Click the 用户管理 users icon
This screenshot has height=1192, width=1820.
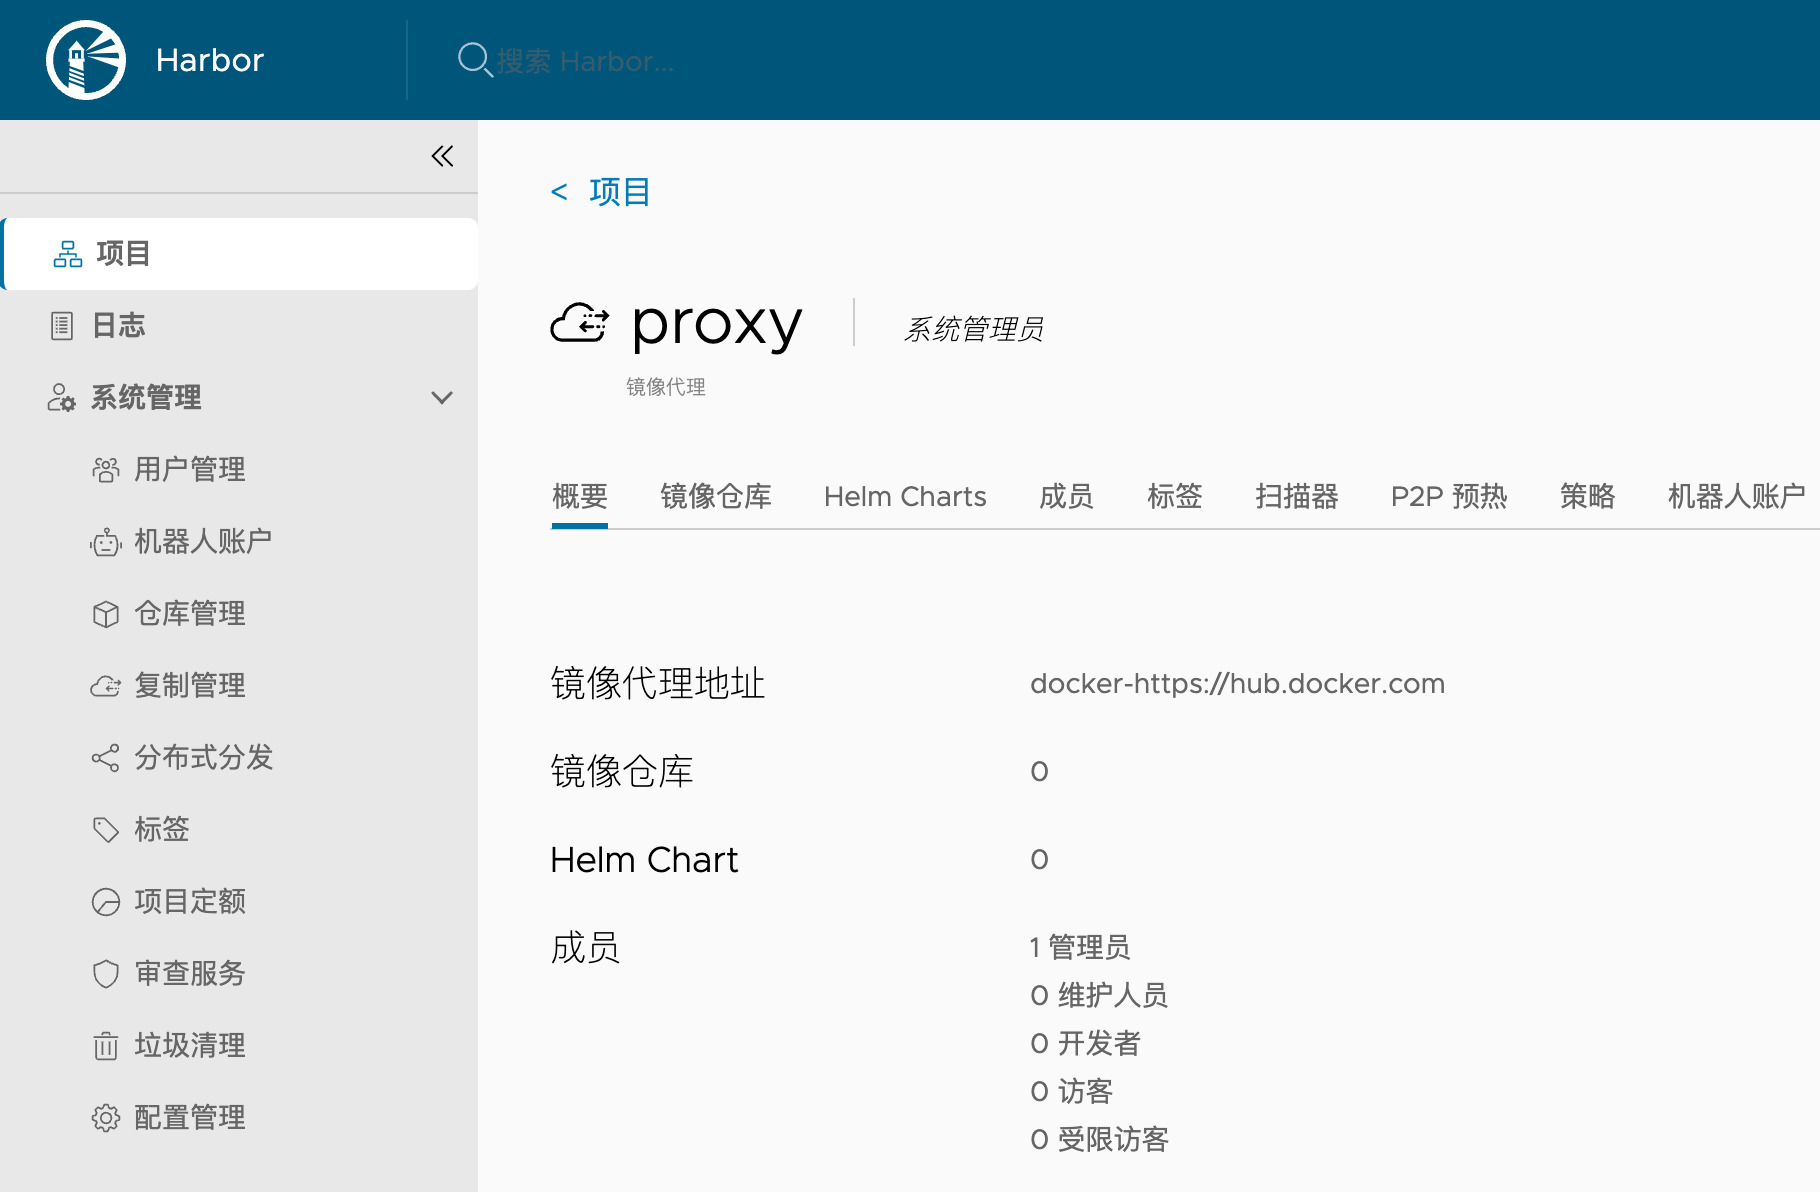(x=106, y=470)
